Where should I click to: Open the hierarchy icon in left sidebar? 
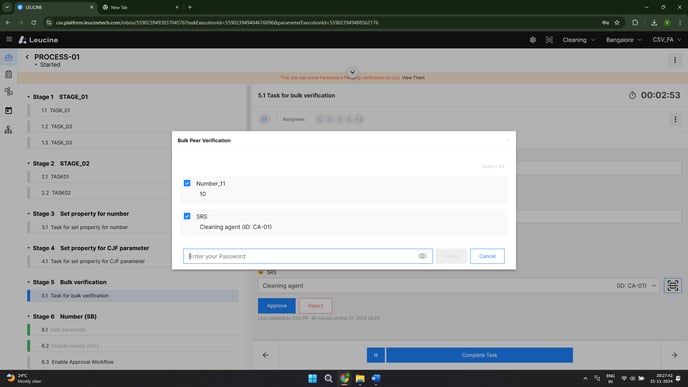tap(8, 129)
